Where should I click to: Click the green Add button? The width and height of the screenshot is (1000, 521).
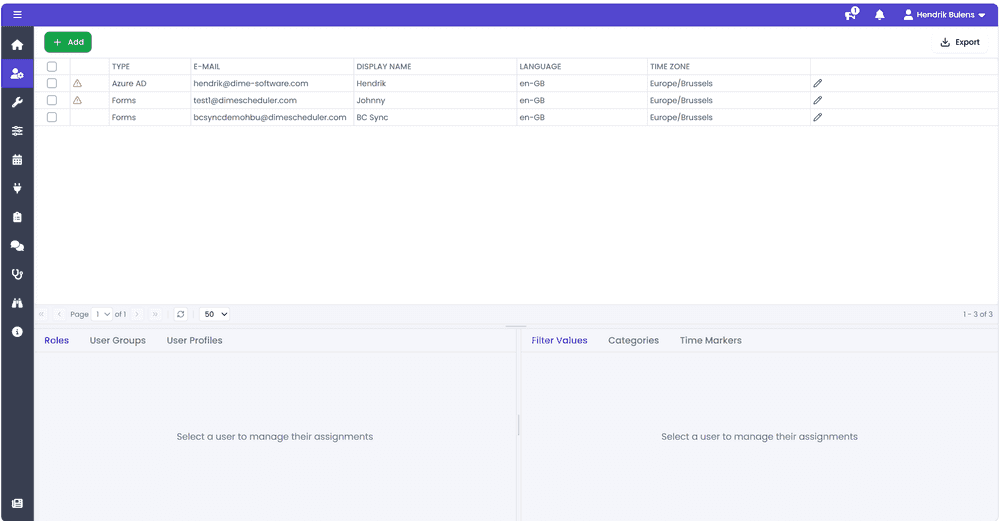[x=68, y=42]
